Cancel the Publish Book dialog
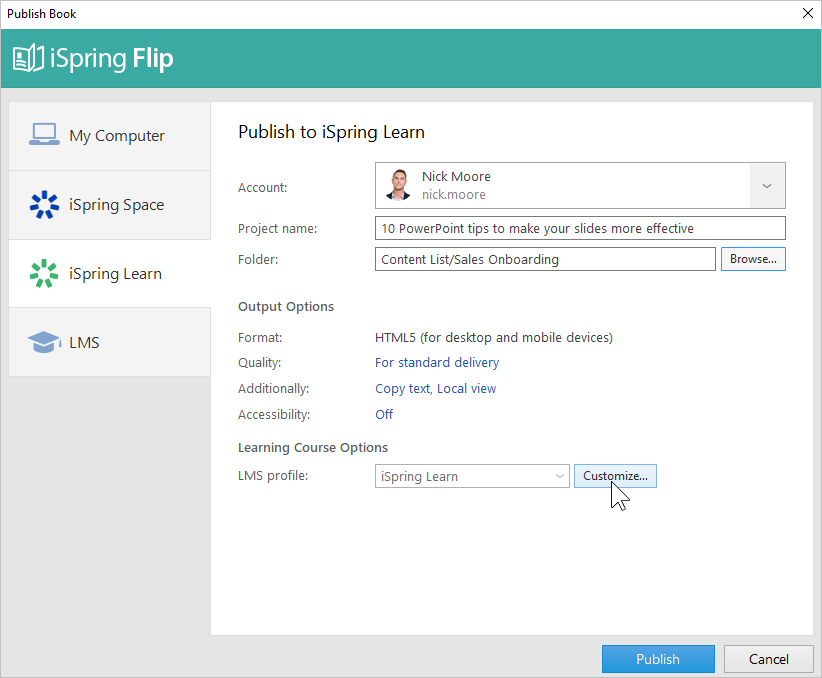The width and height of the screenshot is (822, 678). coord(769,659)
